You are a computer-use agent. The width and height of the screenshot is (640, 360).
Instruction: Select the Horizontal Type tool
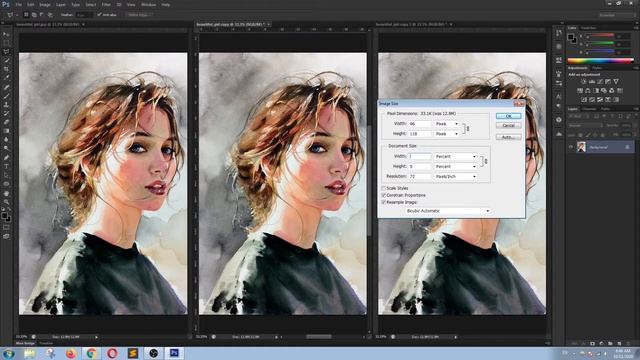click(6, 167)
